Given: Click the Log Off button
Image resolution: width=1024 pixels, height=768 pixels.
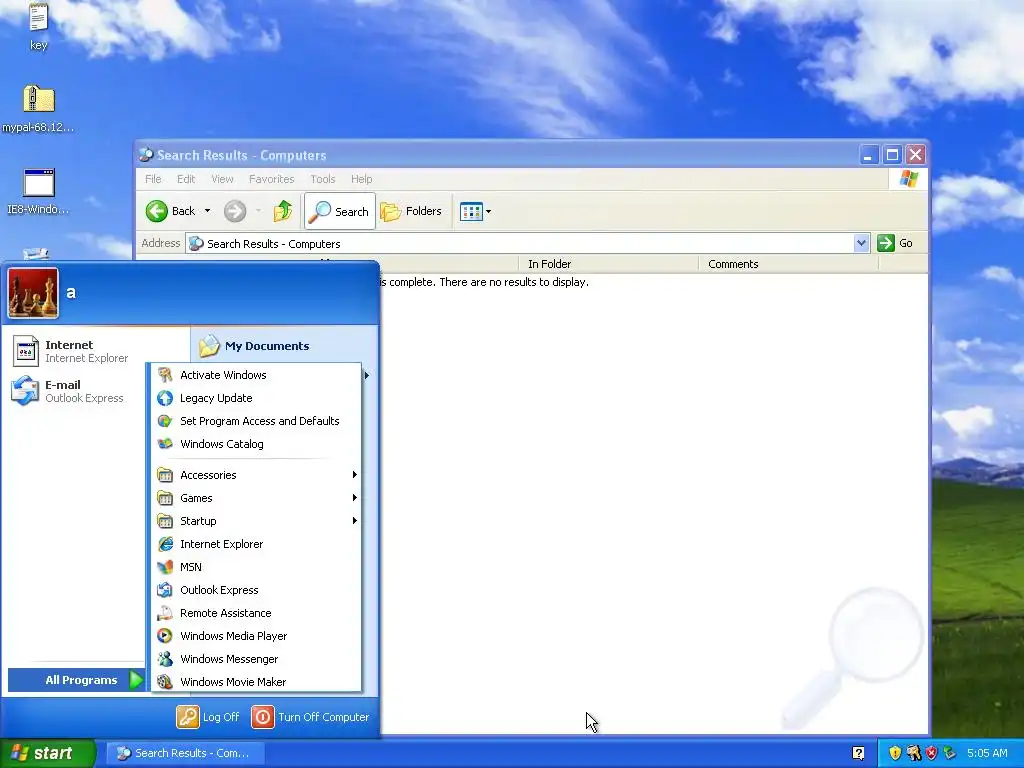Looking at the screenshot, I should pos(208,716).
